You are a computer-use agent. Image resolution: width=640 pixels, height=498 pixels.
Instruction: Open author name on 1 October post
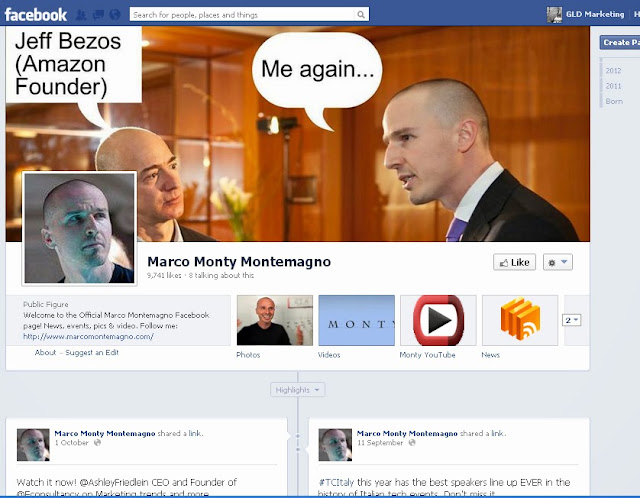point(105,433)
